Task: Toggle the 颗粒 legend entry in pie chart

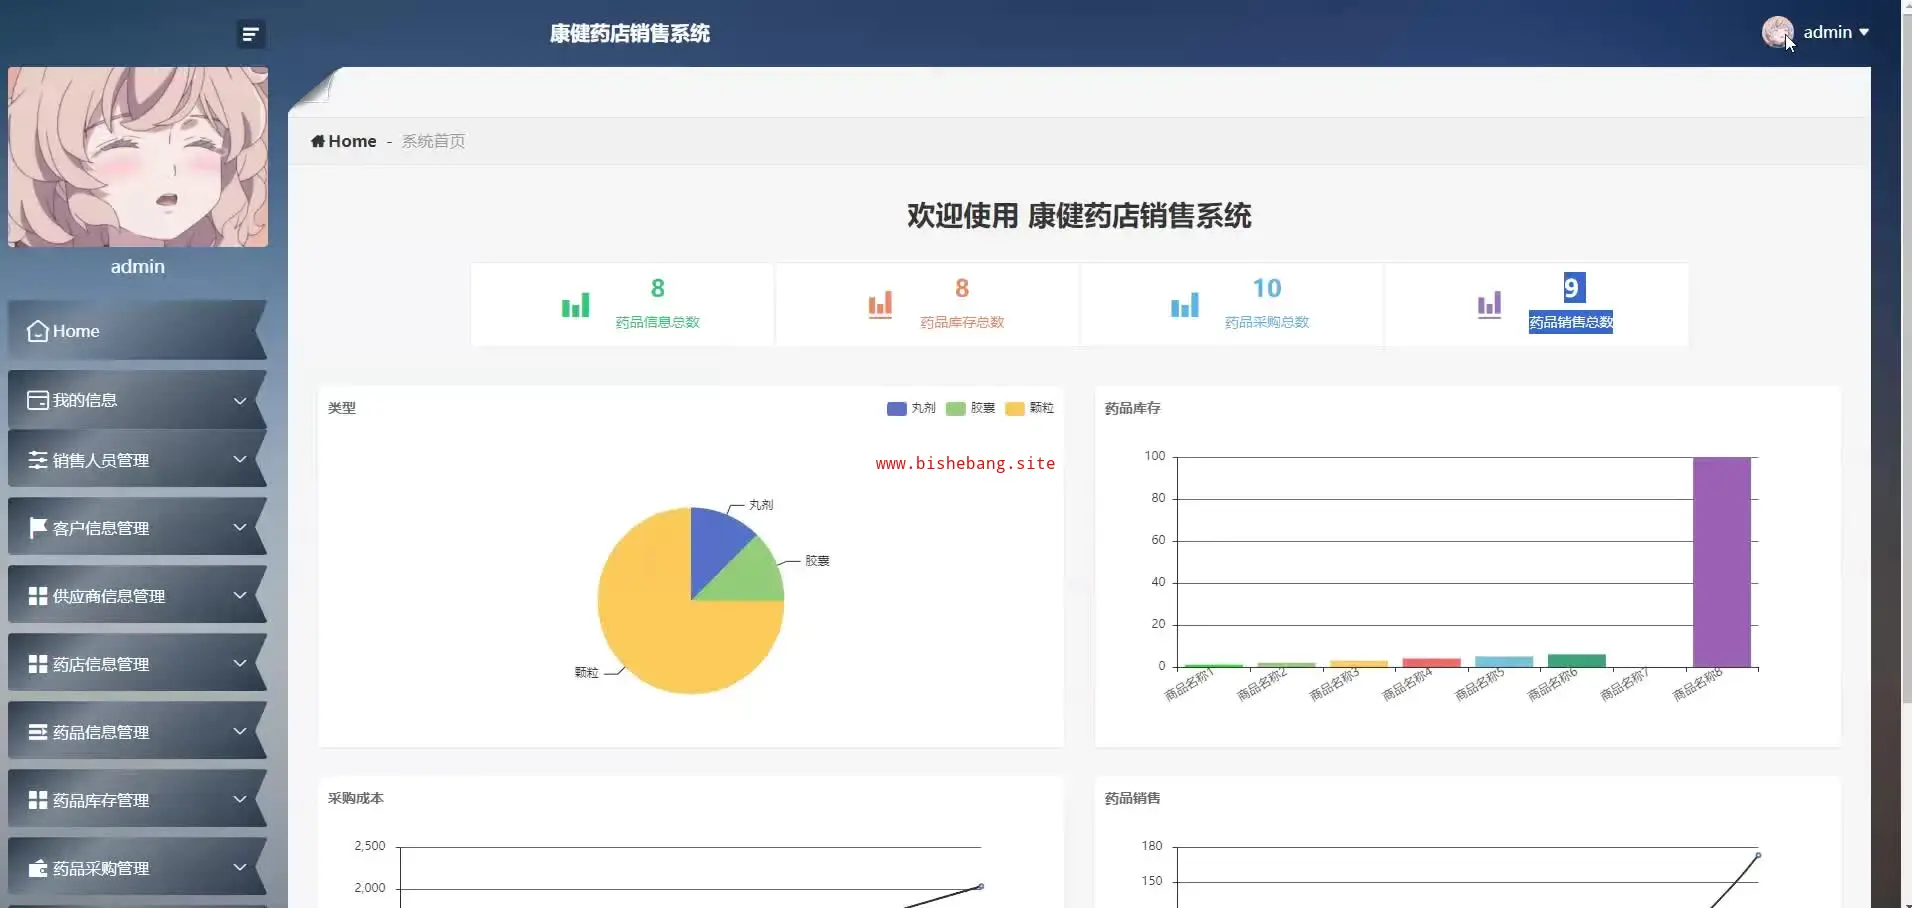Action: [x=1029, y=408]
